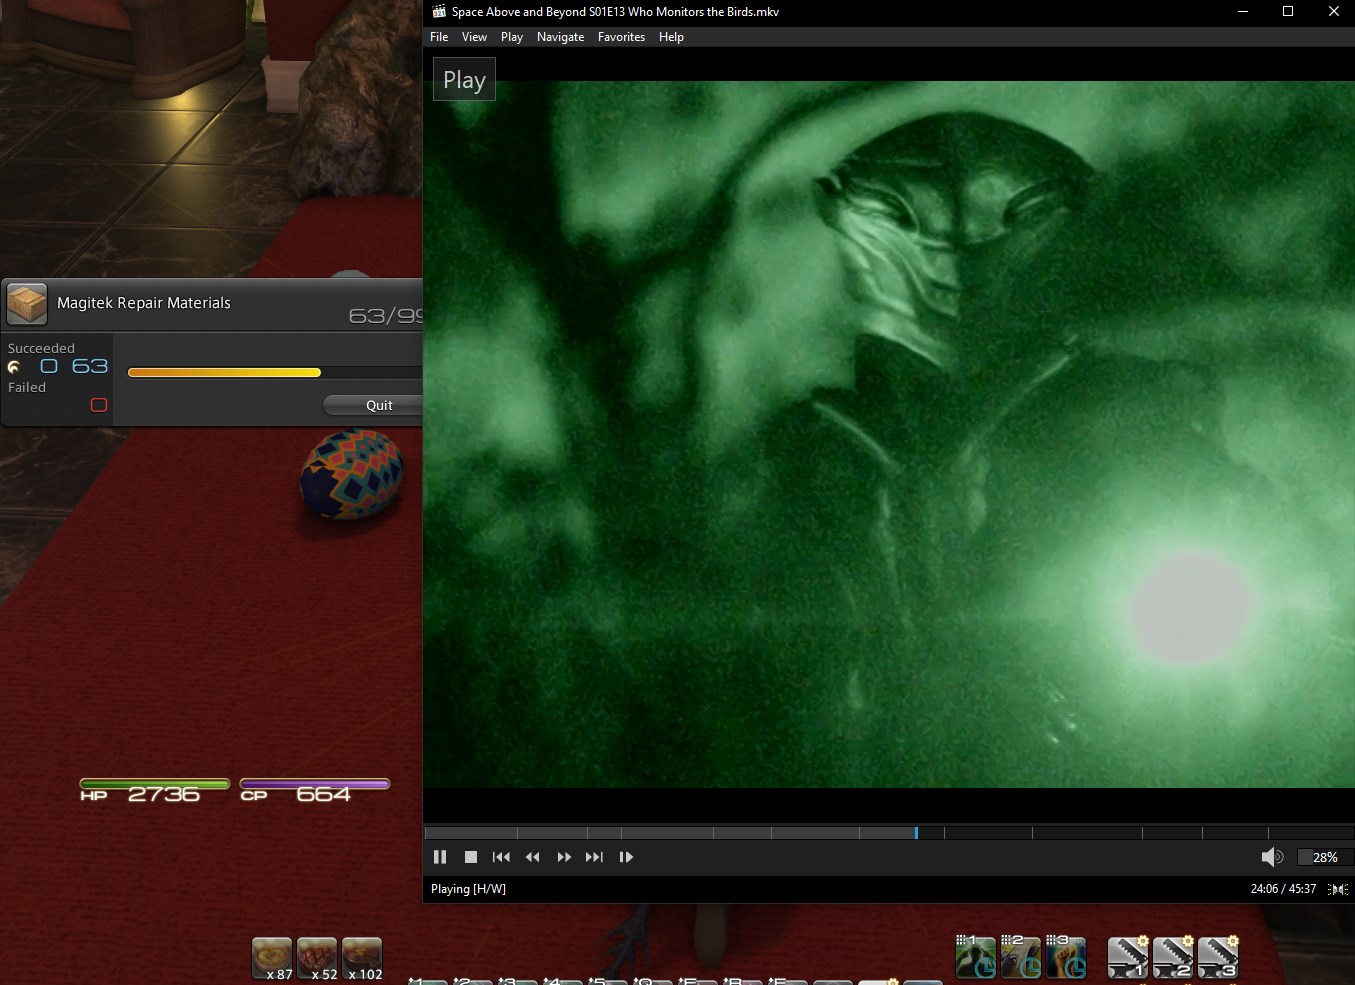
Task: Click the red Failed counter box
Action: click(99, 405)
